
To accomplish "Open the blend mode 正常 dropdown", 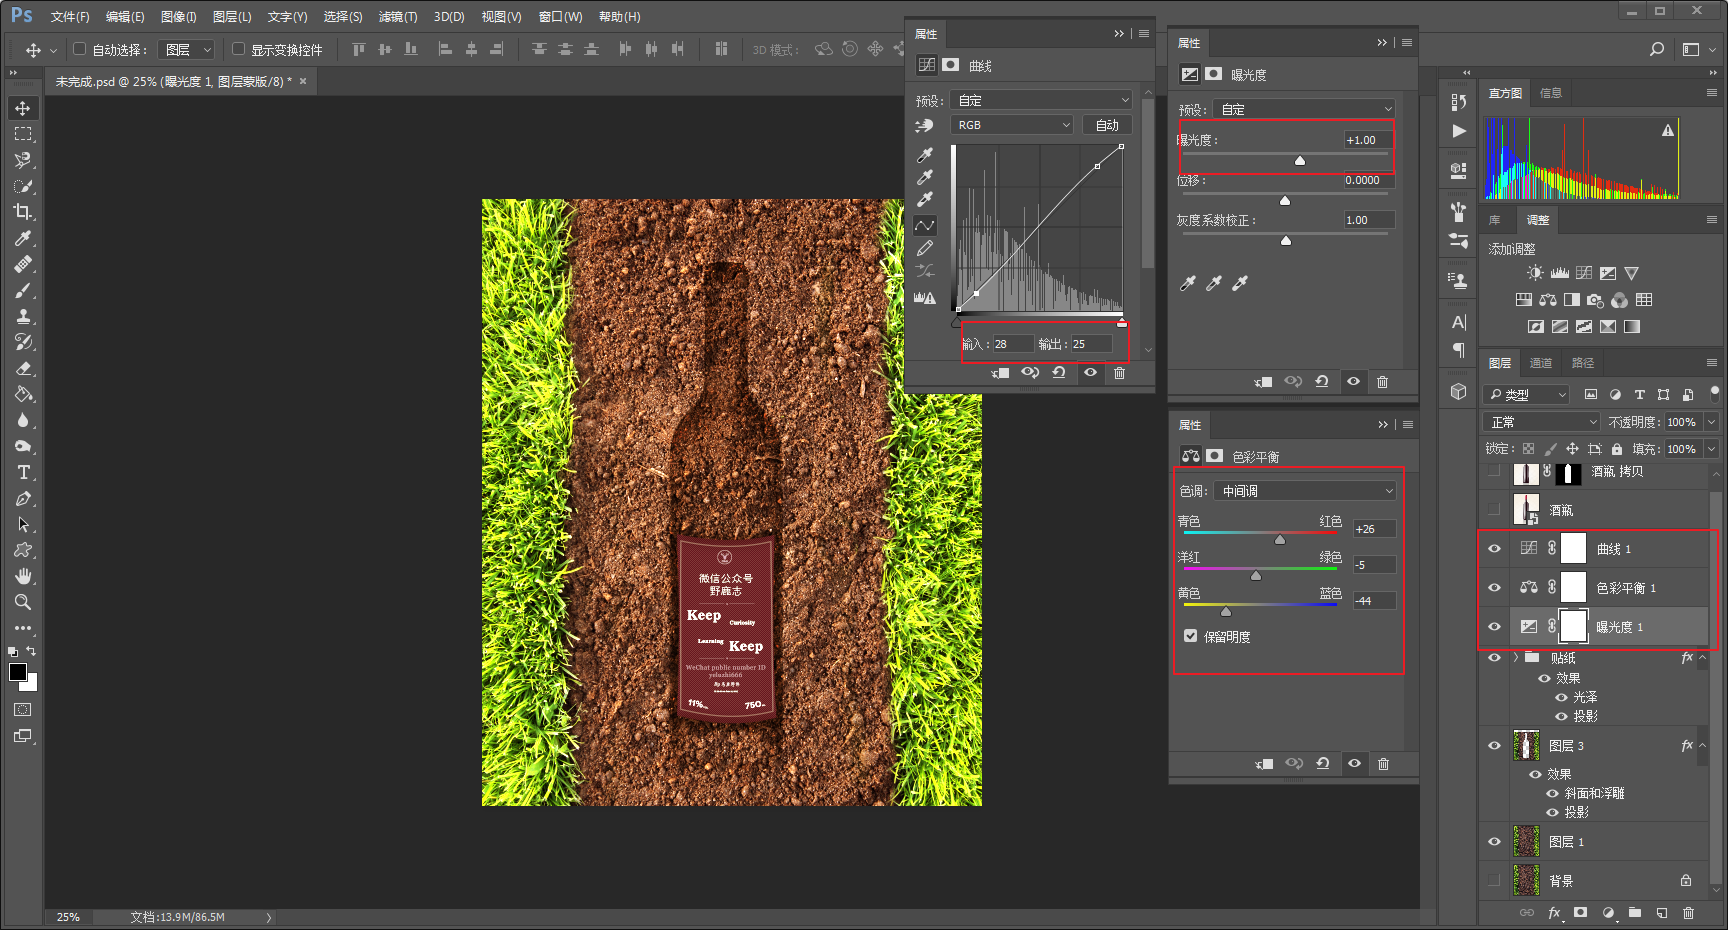I will (x=1541, y=422).
